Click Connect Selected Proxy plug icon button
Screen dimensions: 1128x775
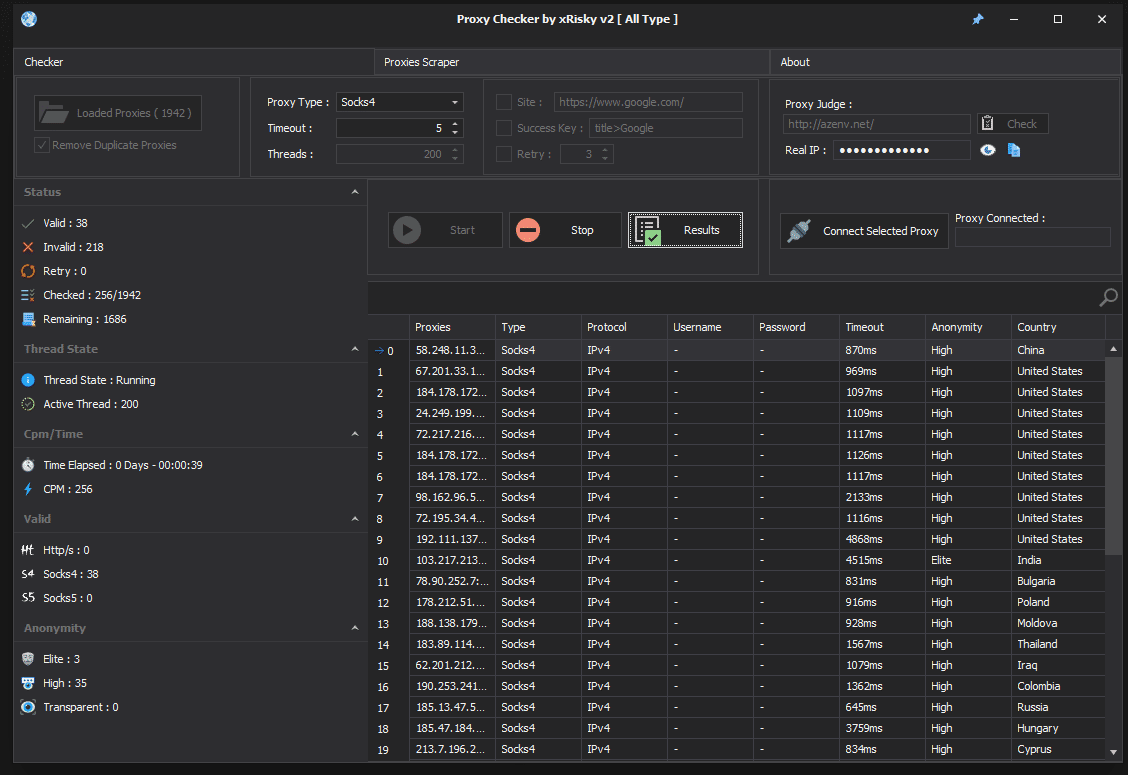pos(864,231)
